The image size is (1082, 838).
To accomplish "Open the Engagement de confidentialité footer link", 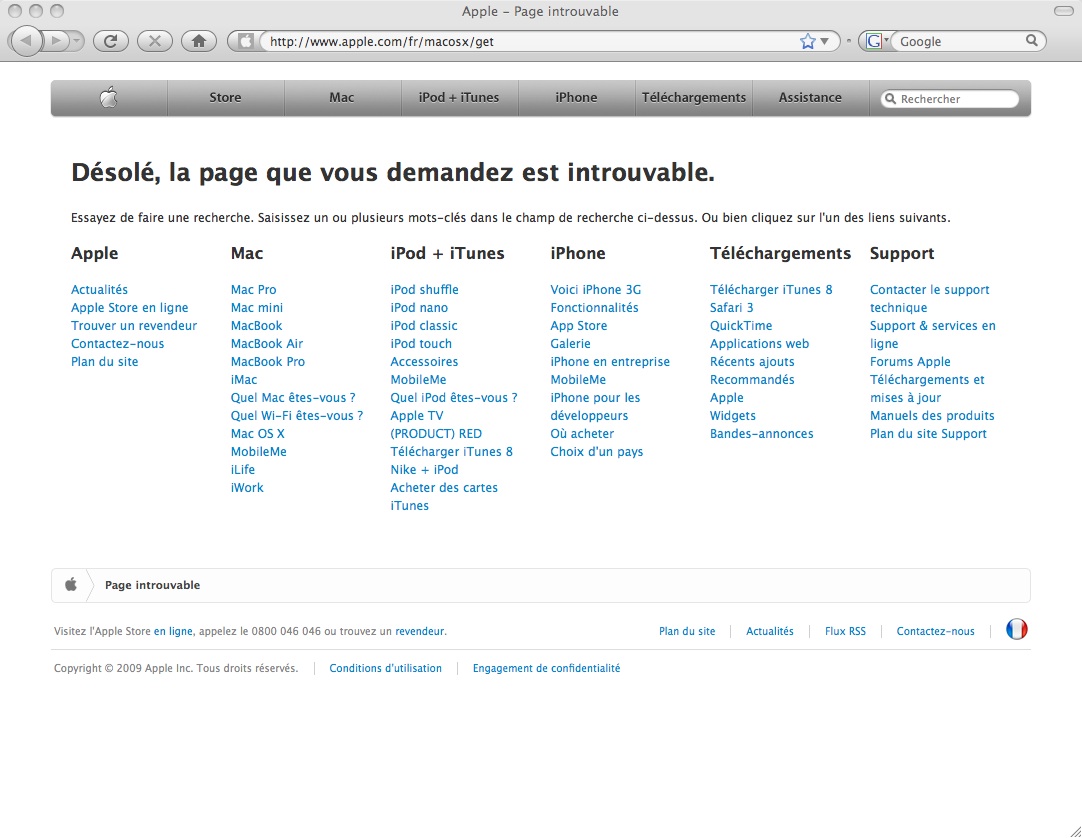I will 547,668.
